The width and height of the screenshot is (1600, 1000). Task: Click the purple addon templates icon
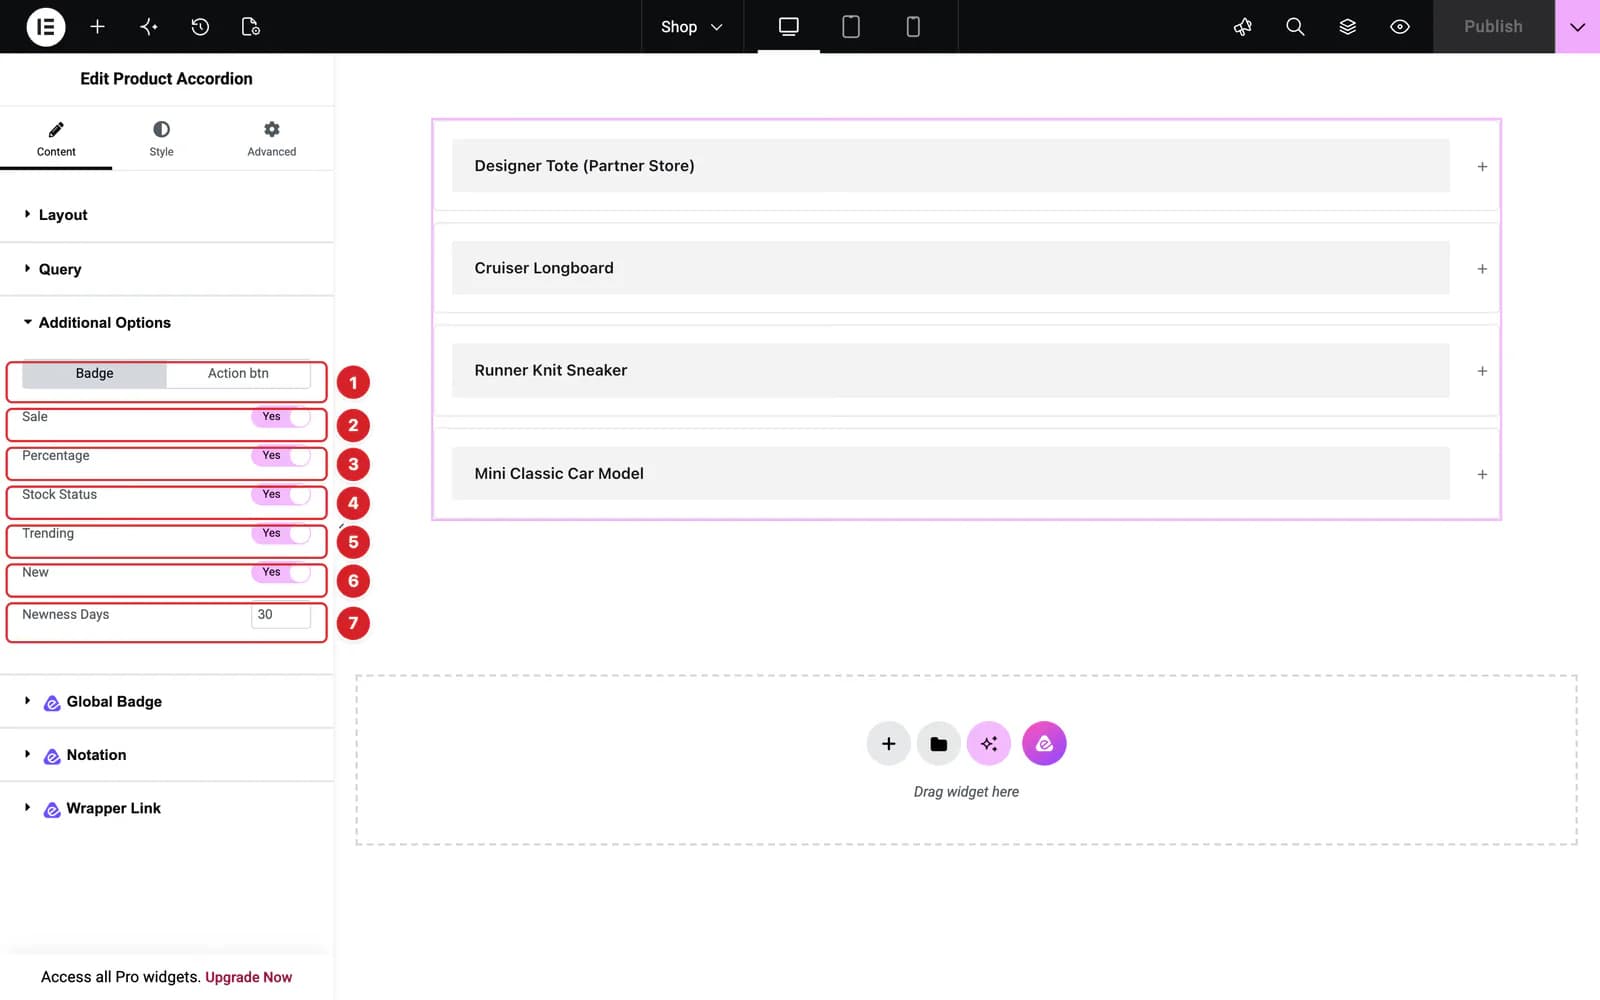coord(1044,744)
